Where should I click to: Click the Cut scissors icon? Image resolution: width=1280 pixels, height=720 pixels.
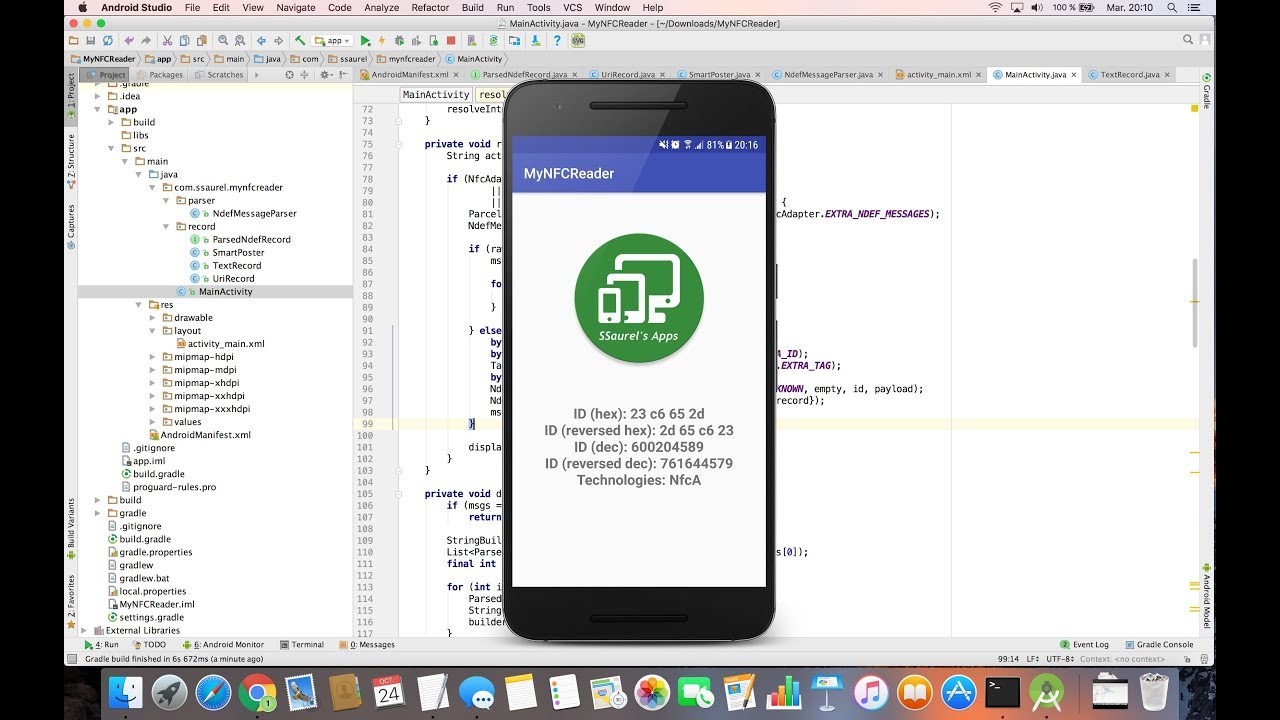point(167,41)
